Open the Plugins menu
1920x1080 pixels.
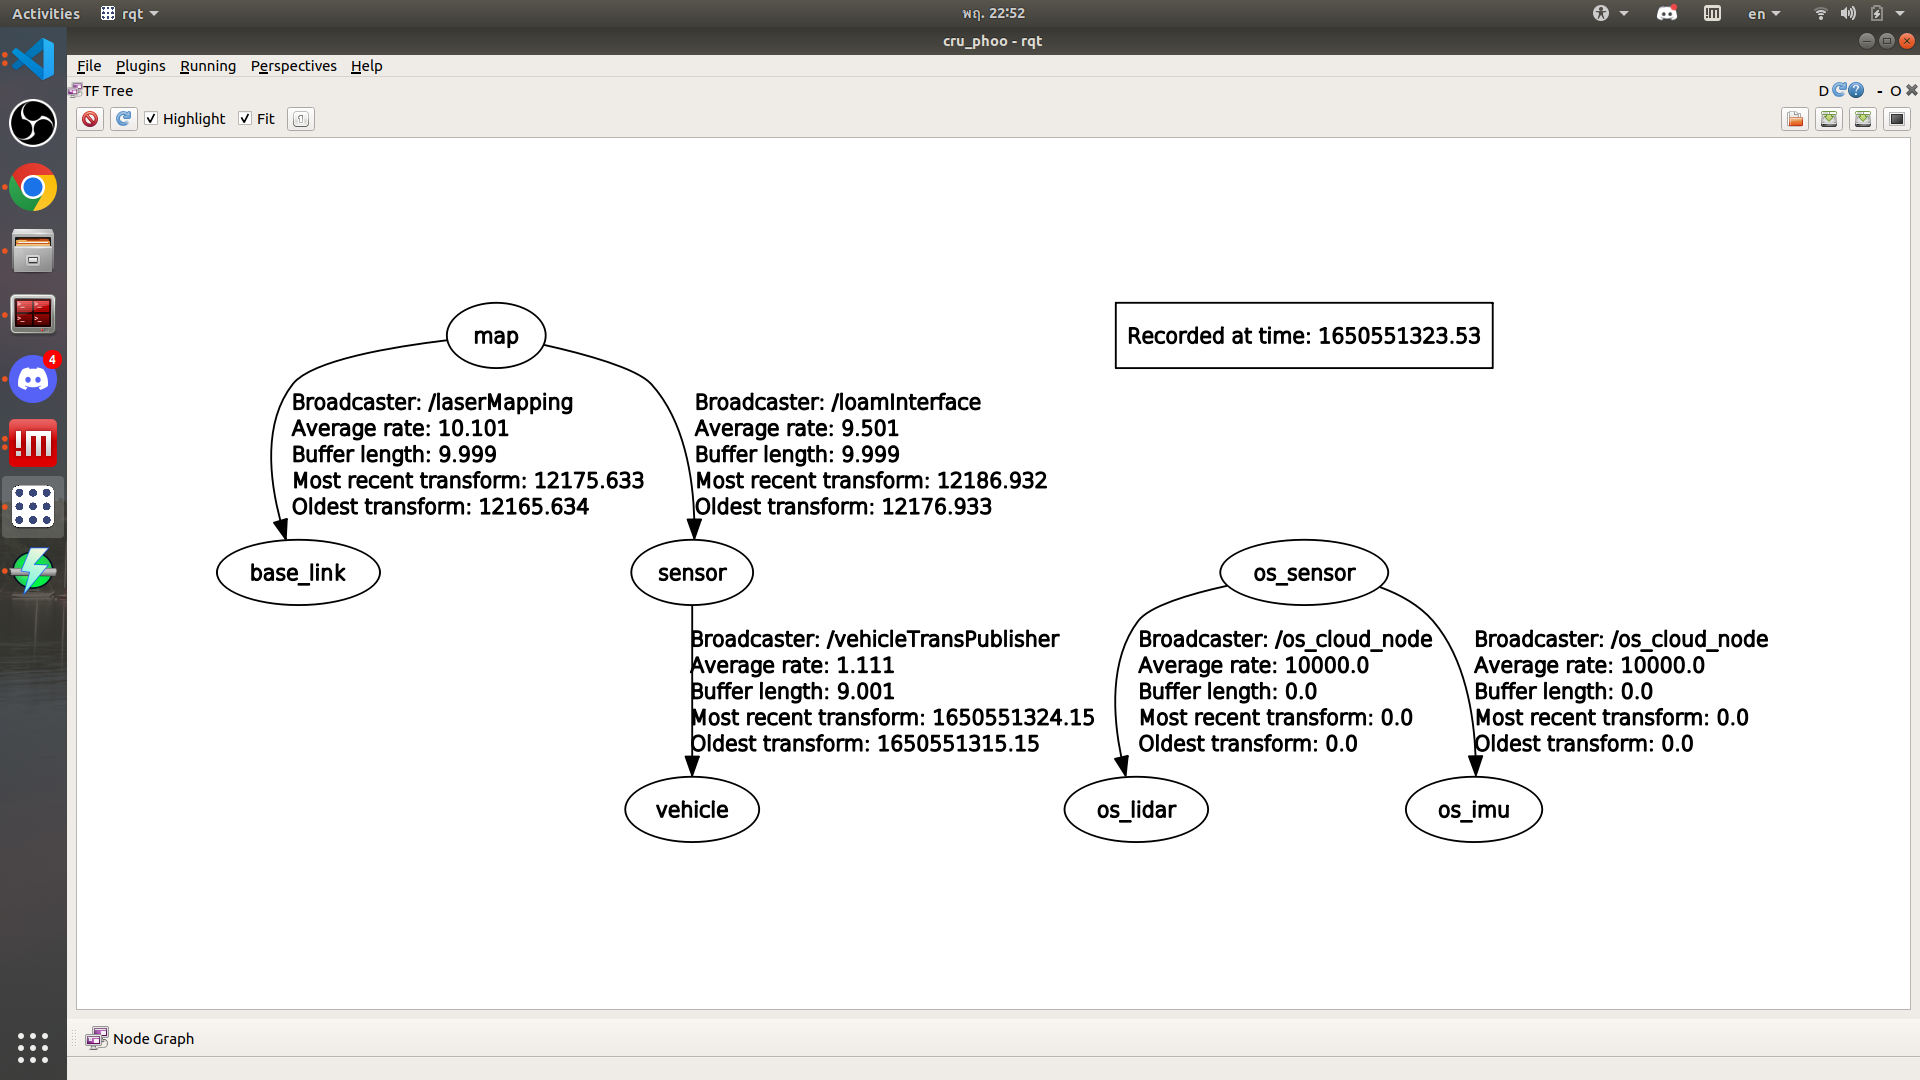tap(140, 66)
